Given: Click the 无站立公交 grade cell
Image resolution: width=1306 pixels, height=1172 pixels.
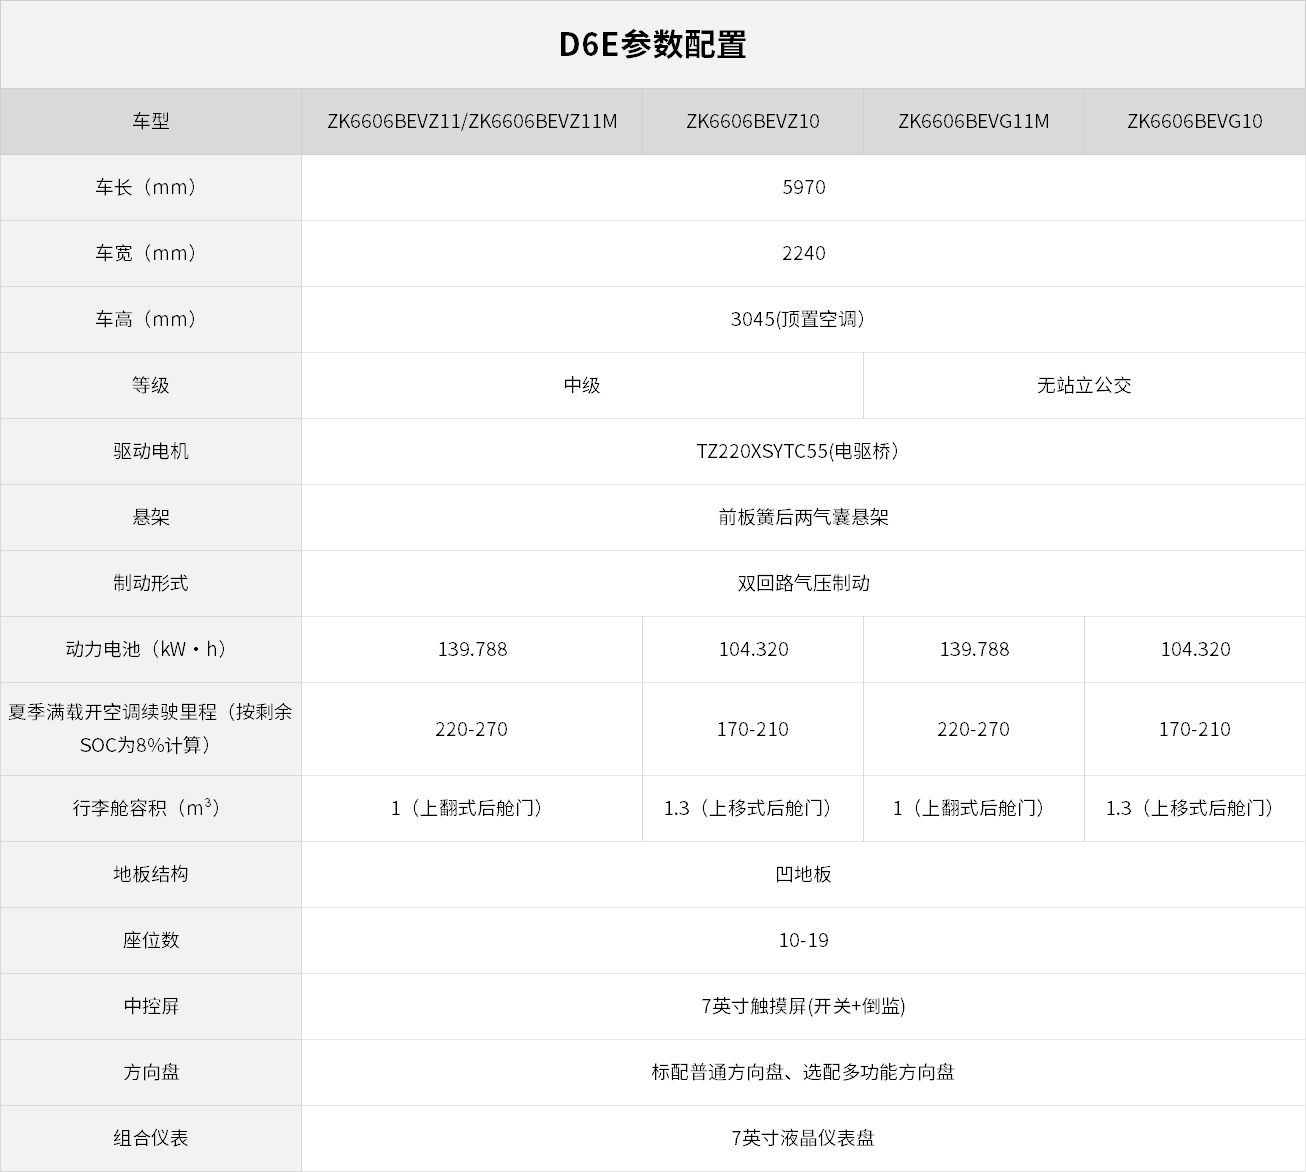Looking at the screenshot, I should [1084, 385].
